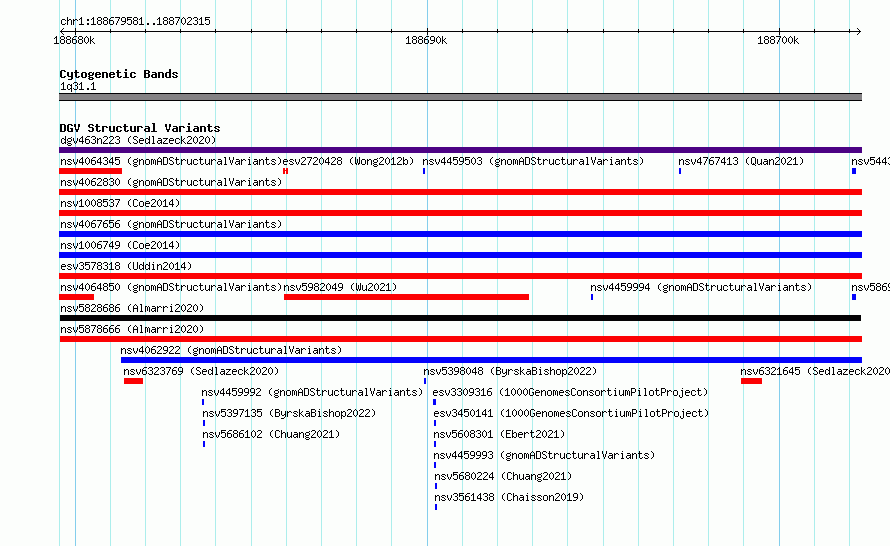Open nsv5878666 (Almarri2020) label
The width and height of the screenshot is (890, 546).
(x=132, y=329)
